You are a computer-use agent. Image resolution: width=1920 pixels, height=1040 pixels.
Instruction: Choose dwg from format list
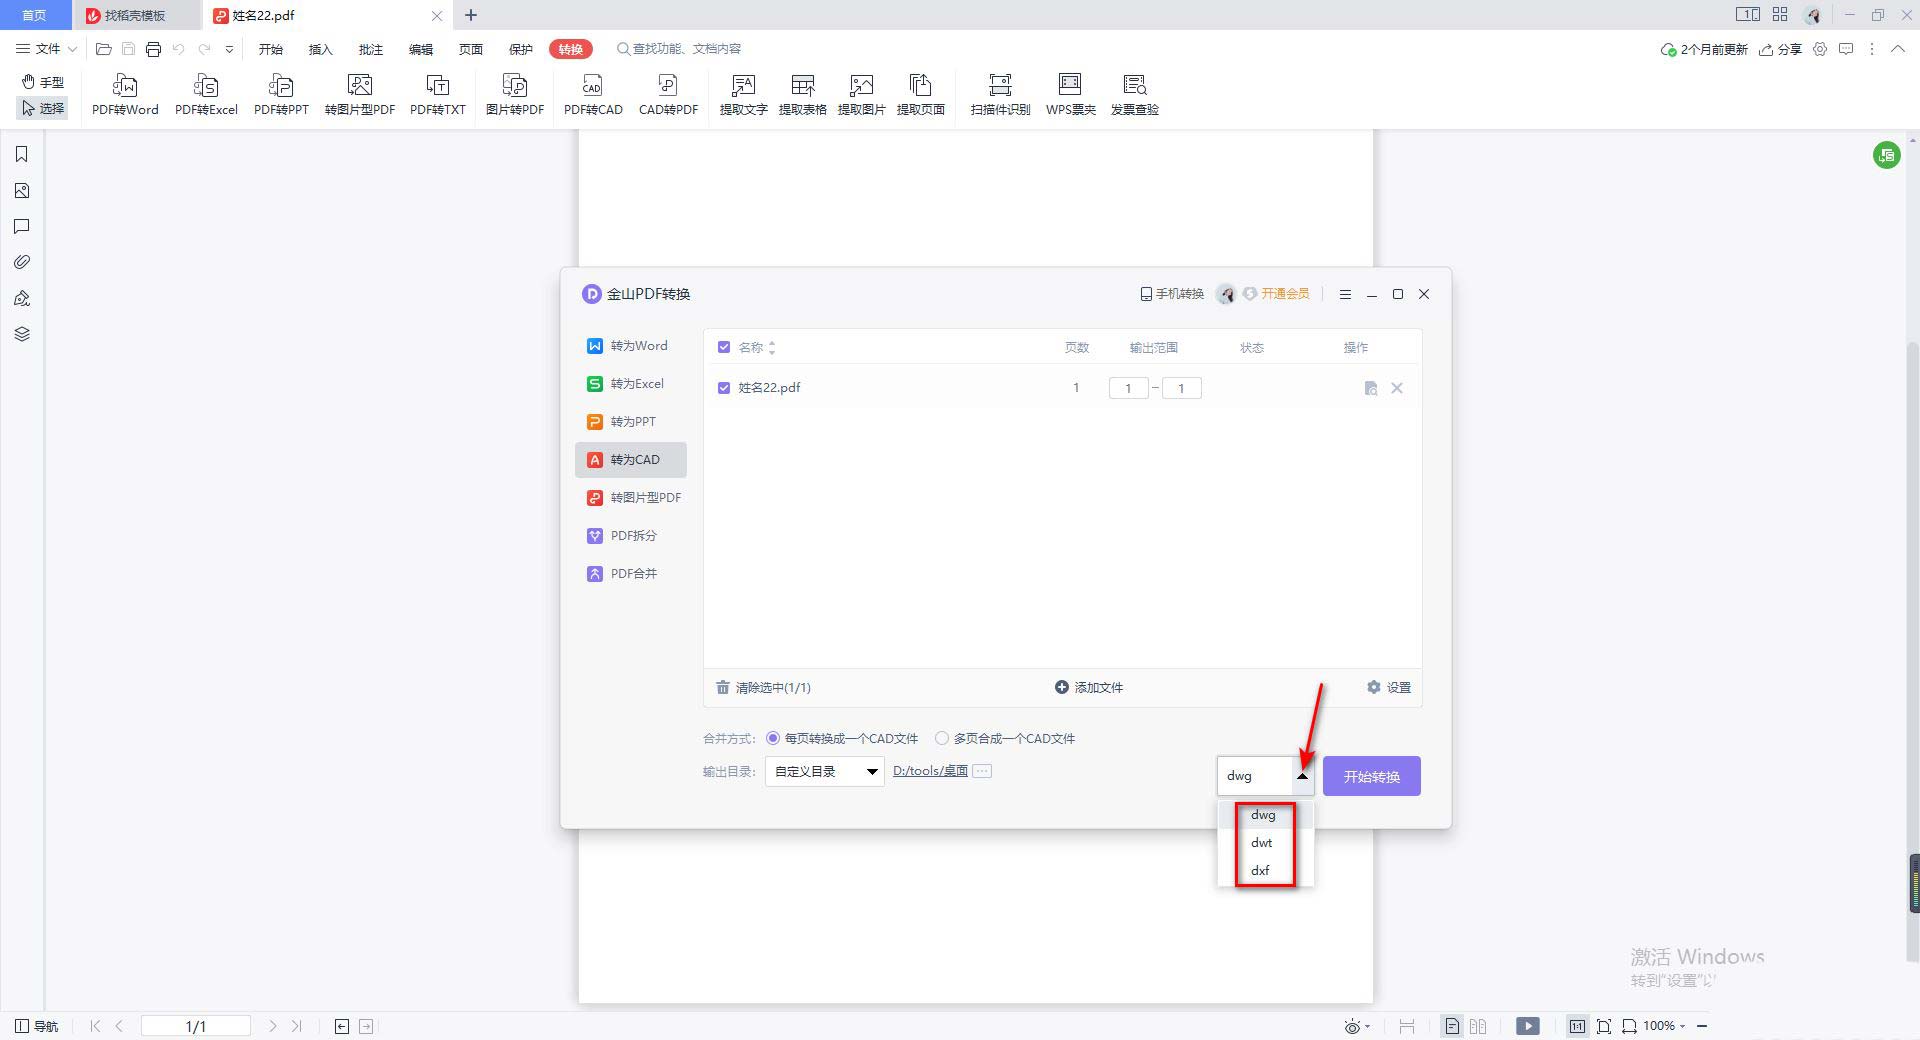click(1265, 815)
